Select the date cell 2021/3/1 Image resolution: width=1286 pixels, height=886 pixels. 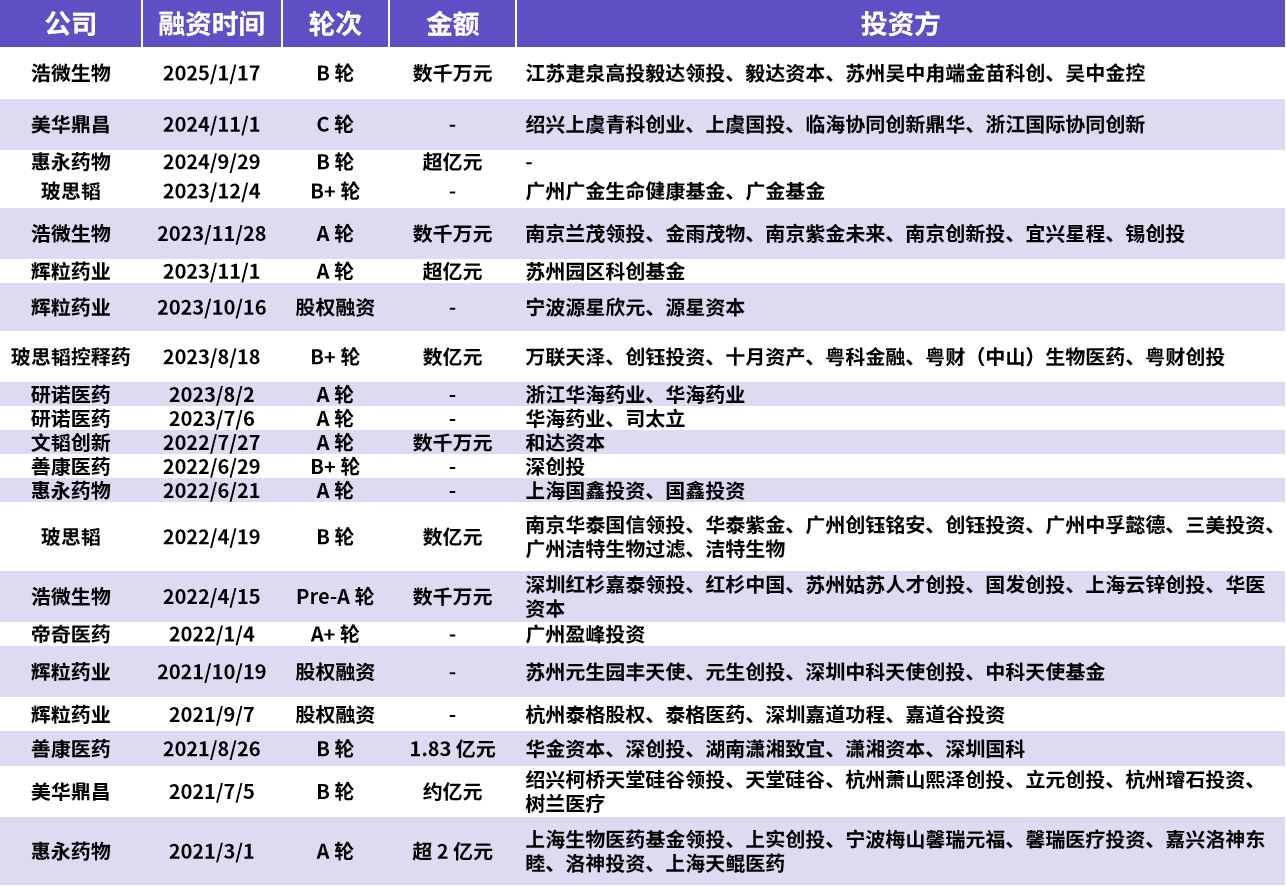click(x=211, y=852)
